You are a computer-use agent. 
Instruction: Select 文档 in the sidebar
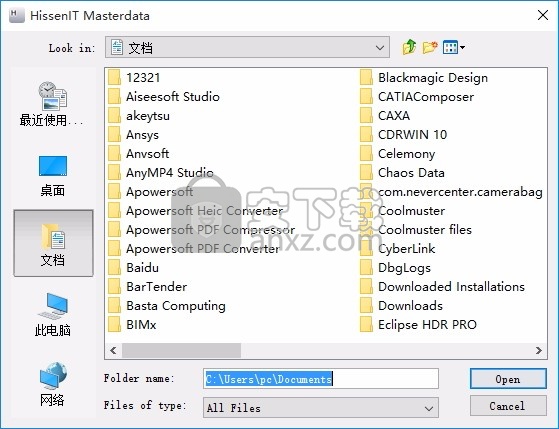(53, 243)
